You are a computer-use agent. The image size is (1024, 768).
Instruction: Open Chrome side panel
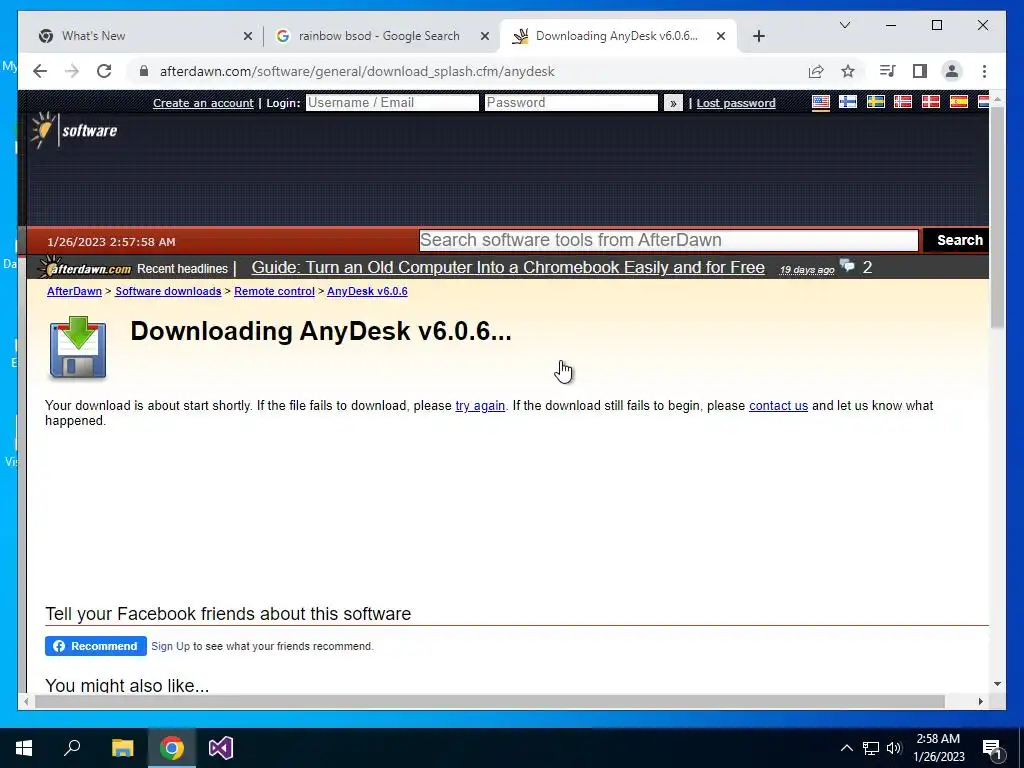[x=920, y=71]
